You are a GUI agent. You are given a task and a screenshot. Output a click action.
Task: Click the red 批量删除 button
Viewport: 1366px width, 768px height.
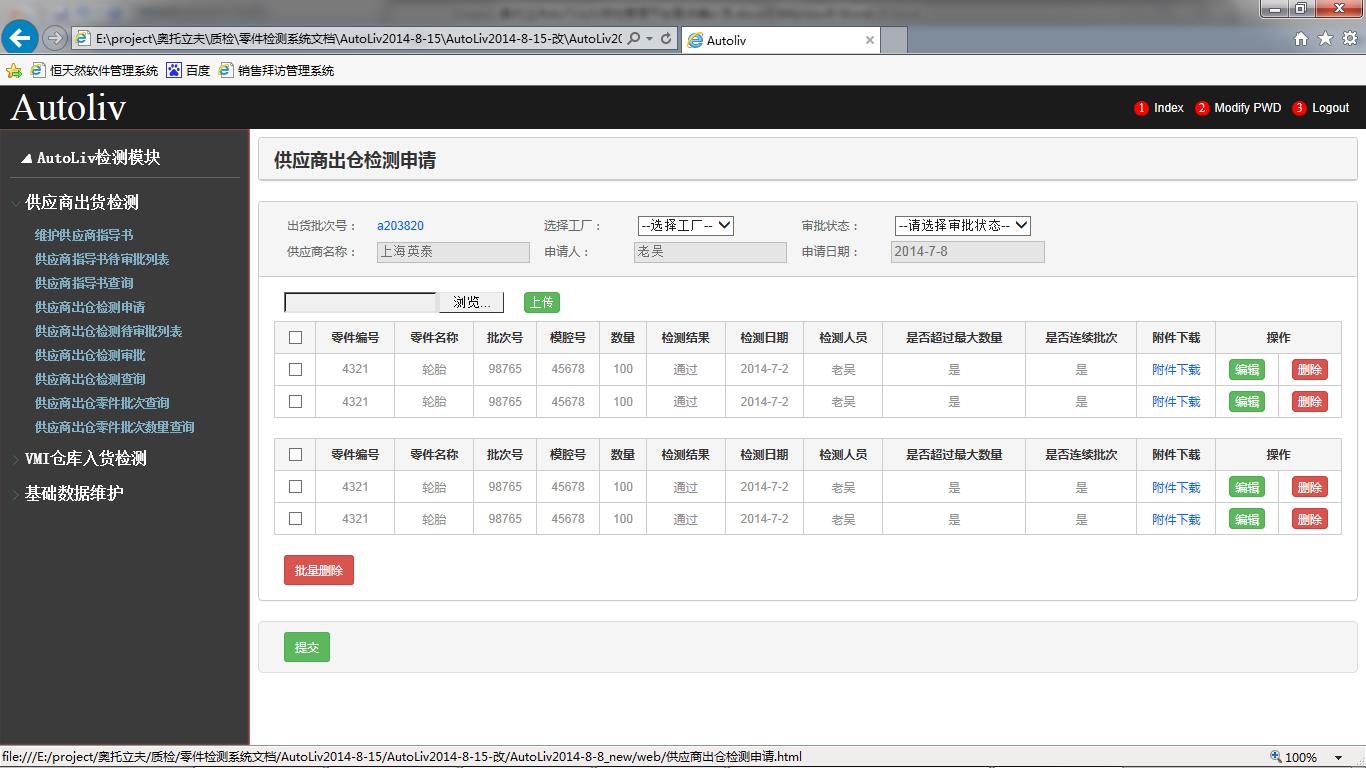click(x=319, y=570)
